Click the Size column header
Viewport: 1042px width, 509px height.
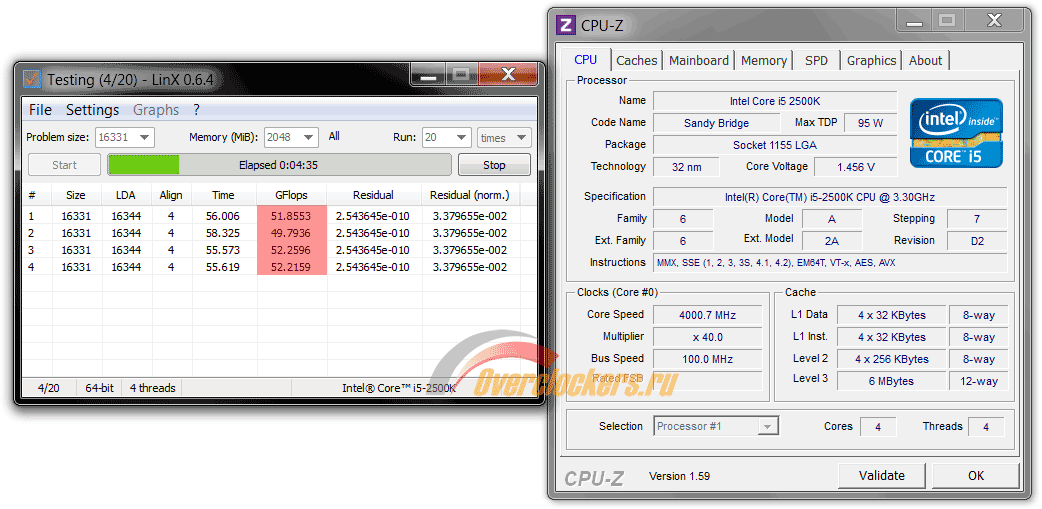(x=76, y=195)
